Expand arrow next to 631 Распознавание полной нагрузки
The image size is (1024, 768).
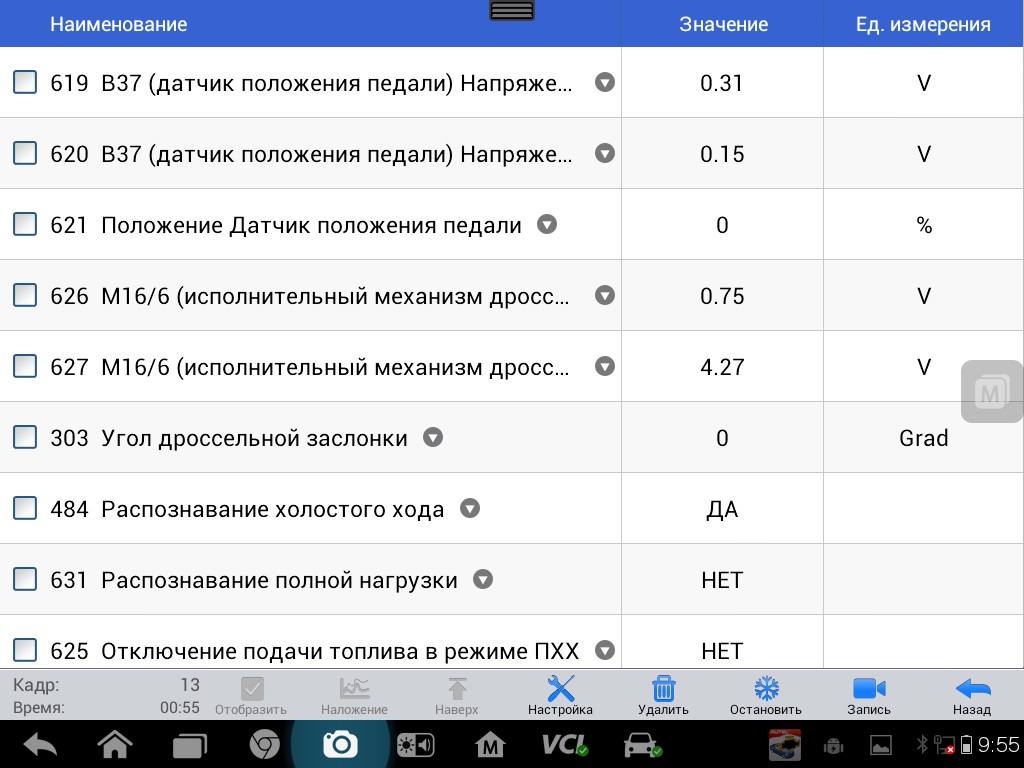[483, 580]
